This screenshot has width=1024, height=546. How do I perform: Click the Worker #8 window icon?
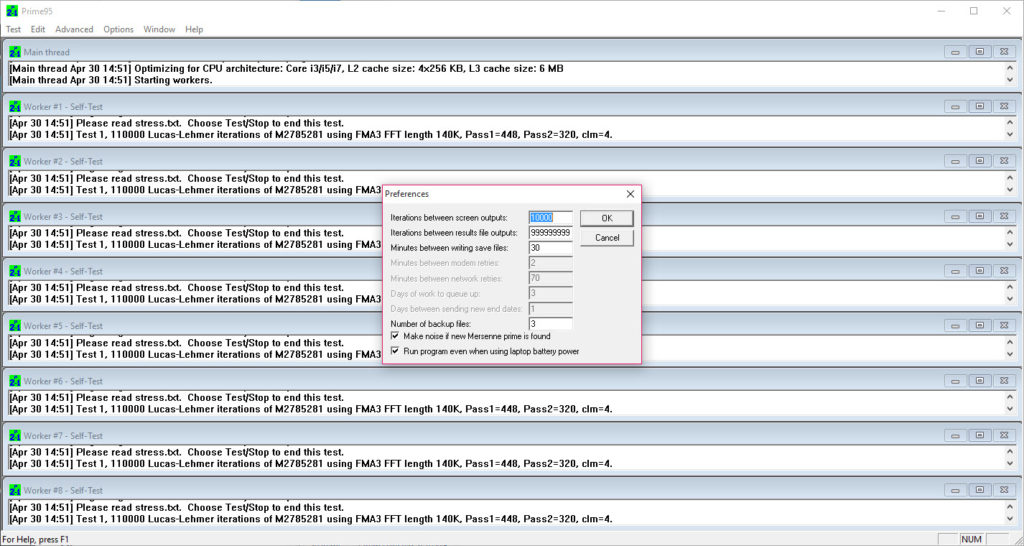(15, 490)
